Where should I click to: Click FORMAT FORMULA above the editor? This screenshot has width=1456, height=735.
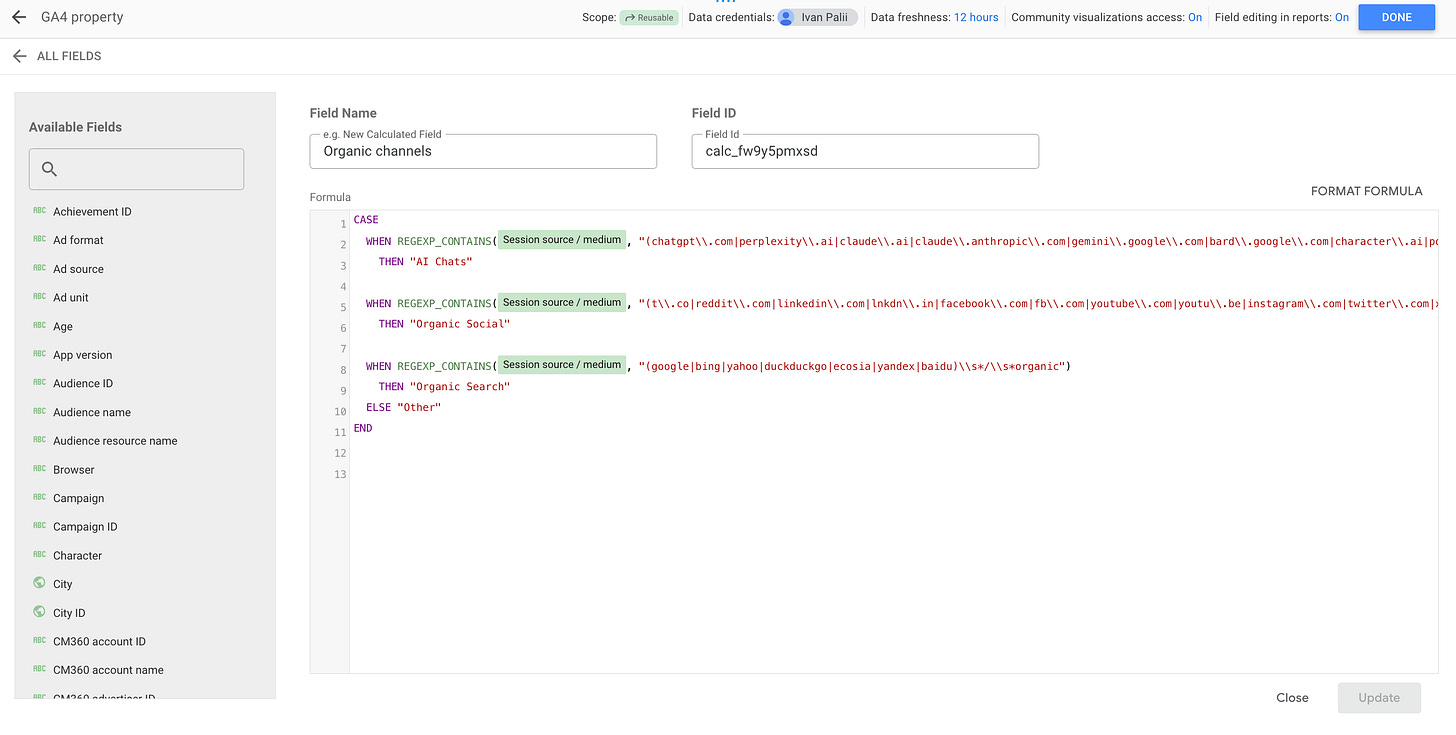click(x=1366, y=191)
